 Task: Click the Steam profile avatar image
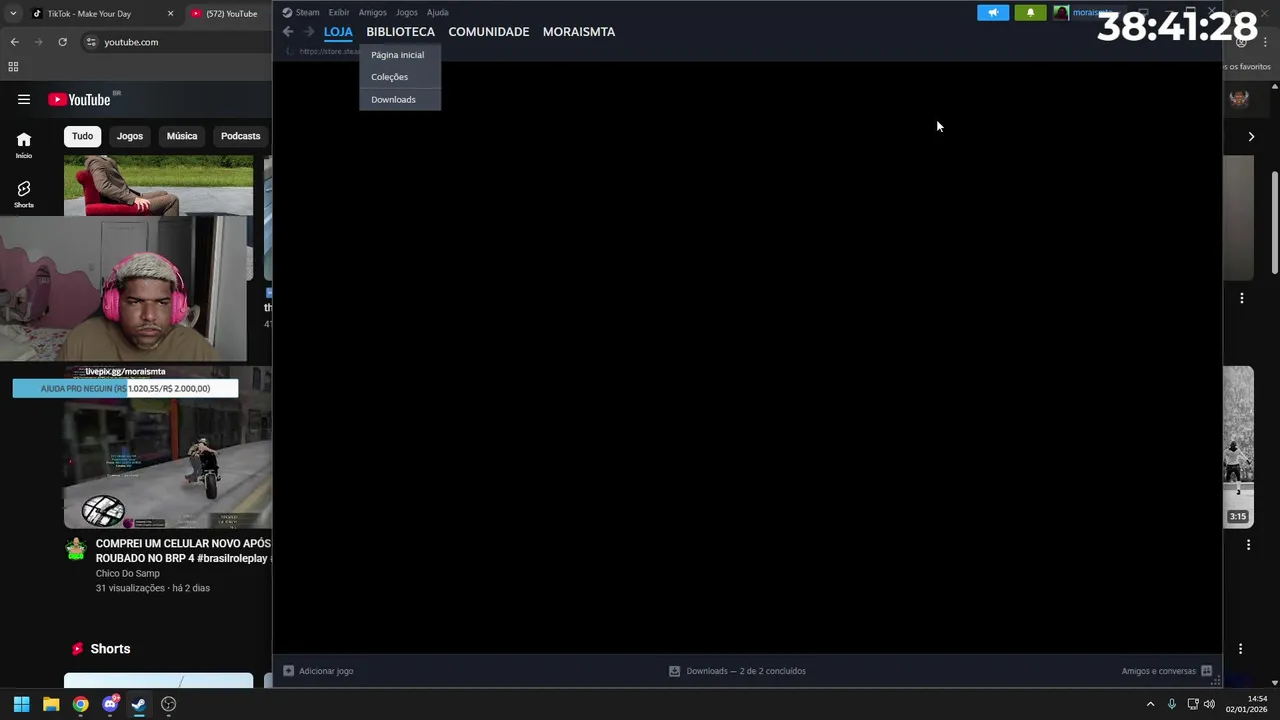[x=1061, y=13]
